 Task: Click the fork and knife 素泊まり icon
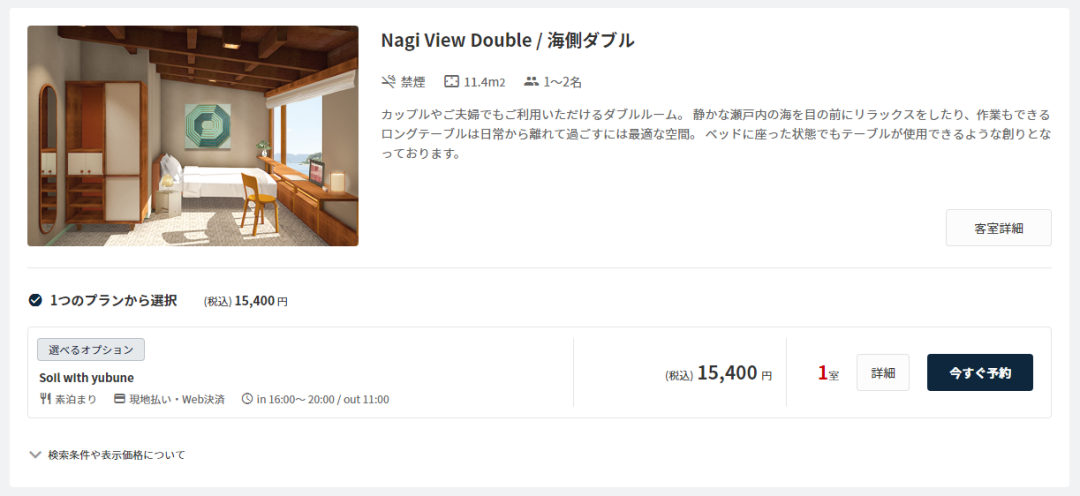(45, 399)
